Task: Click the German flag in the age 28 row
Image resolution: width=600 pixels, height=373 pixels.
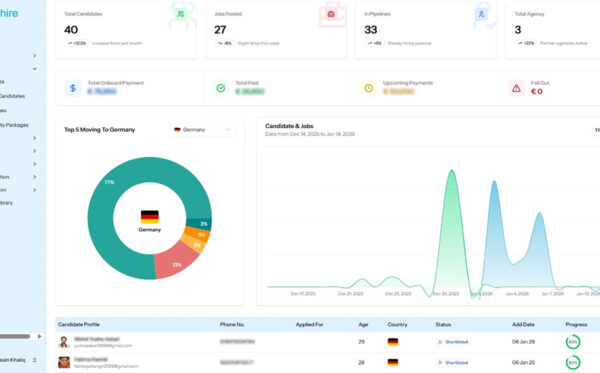Action: click(x=393, y=362)
